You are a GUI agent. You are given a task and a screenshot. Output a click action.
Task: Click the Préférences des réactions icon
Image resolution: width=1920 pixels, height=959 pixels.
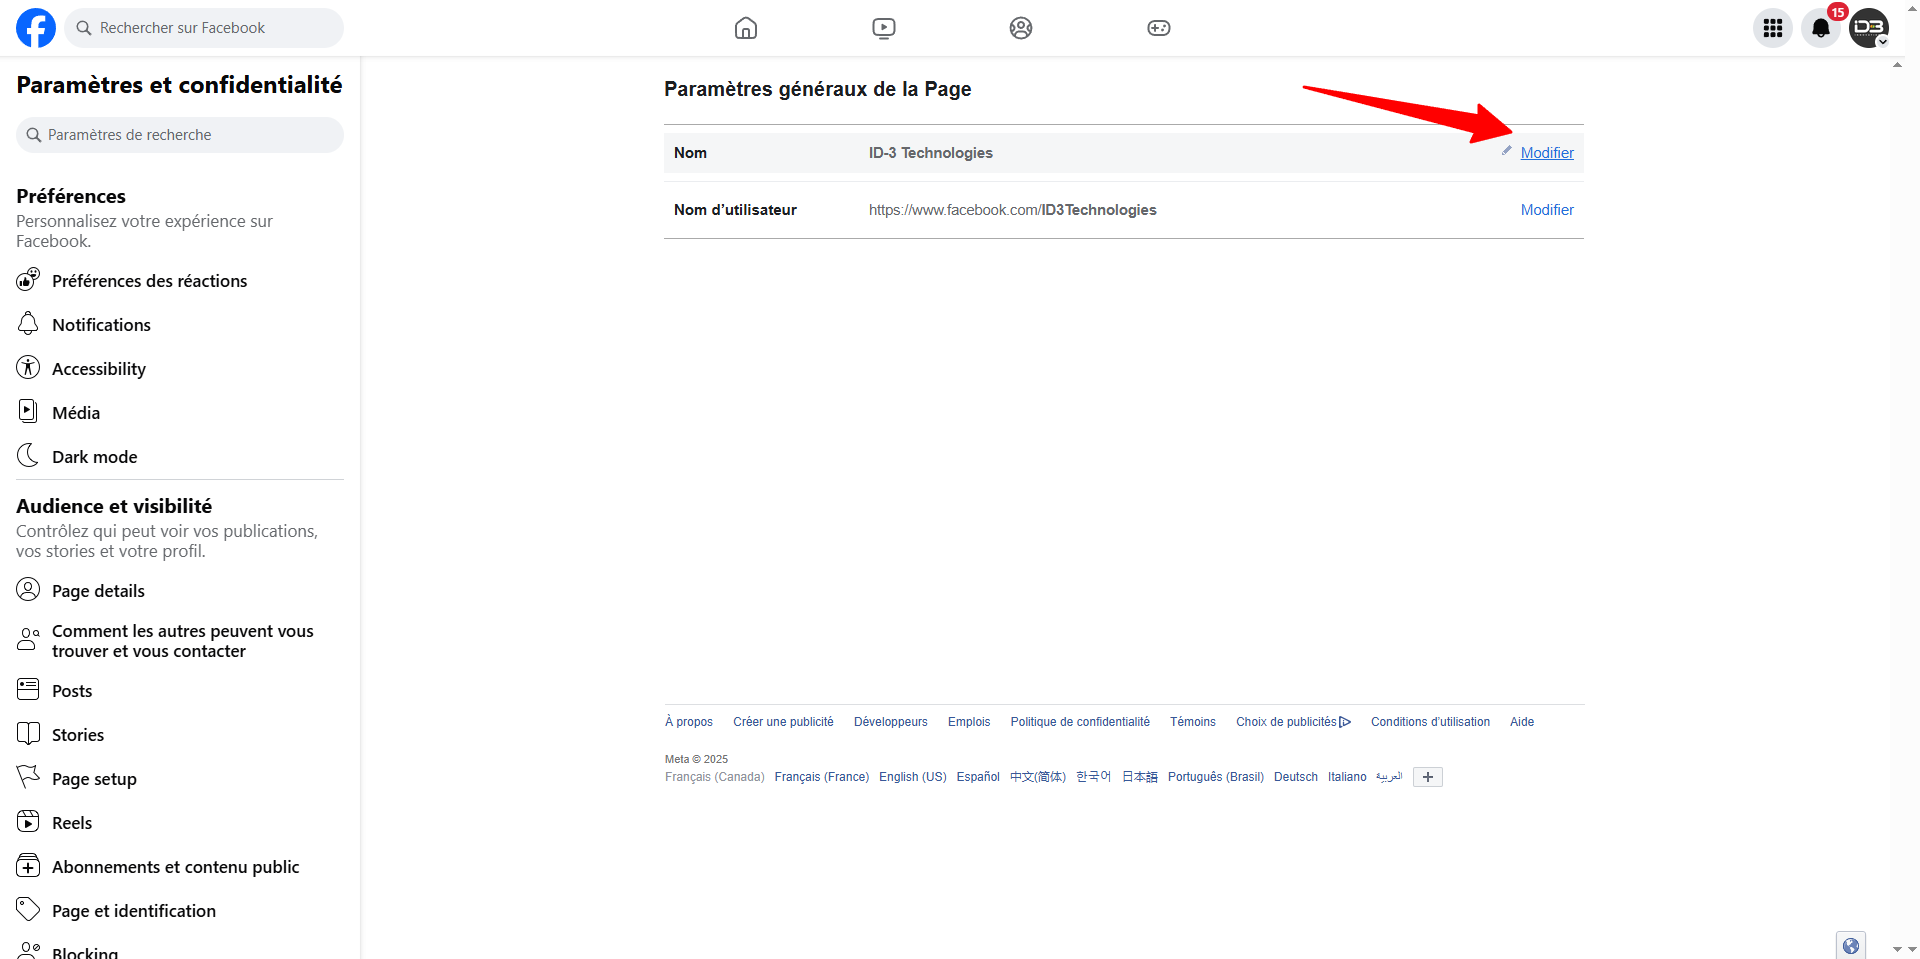[x=28, y=279]
